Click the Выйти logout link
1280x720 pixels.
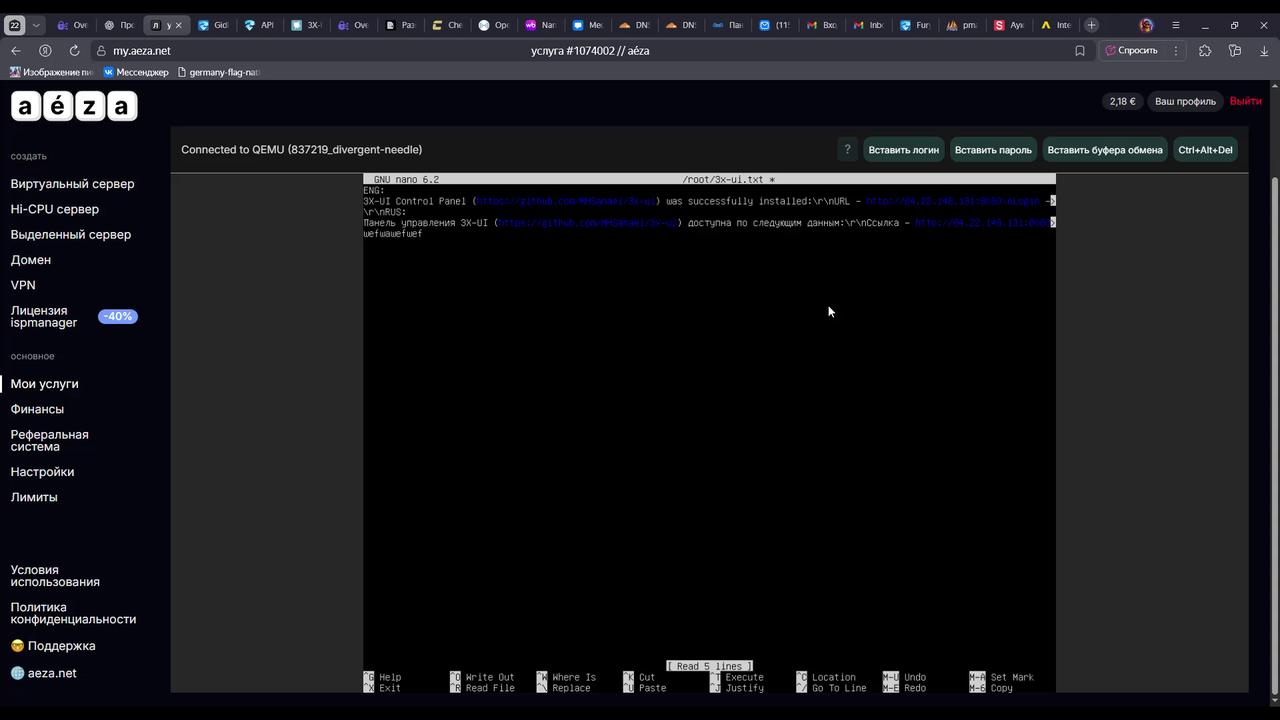(1245, 101)
